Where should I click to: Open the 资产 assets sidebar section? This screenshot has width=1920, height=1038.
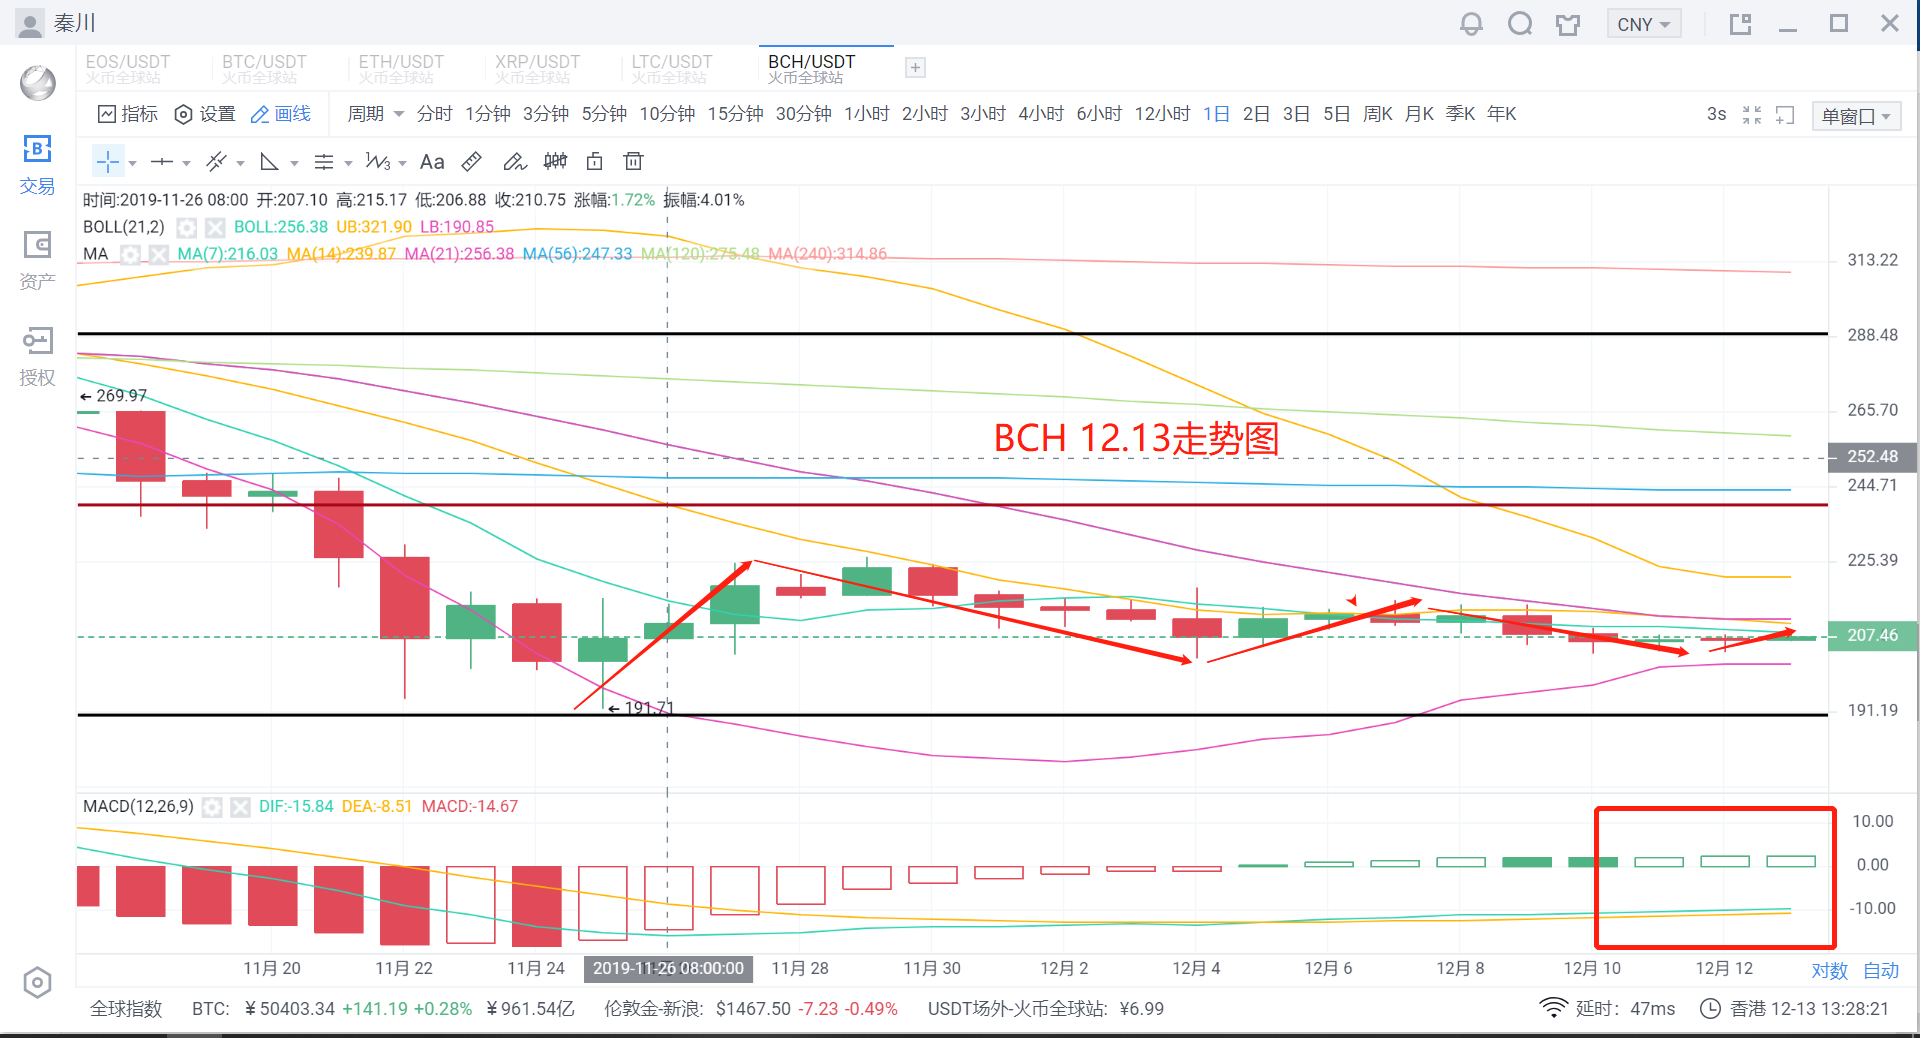[x=37, y=261]
